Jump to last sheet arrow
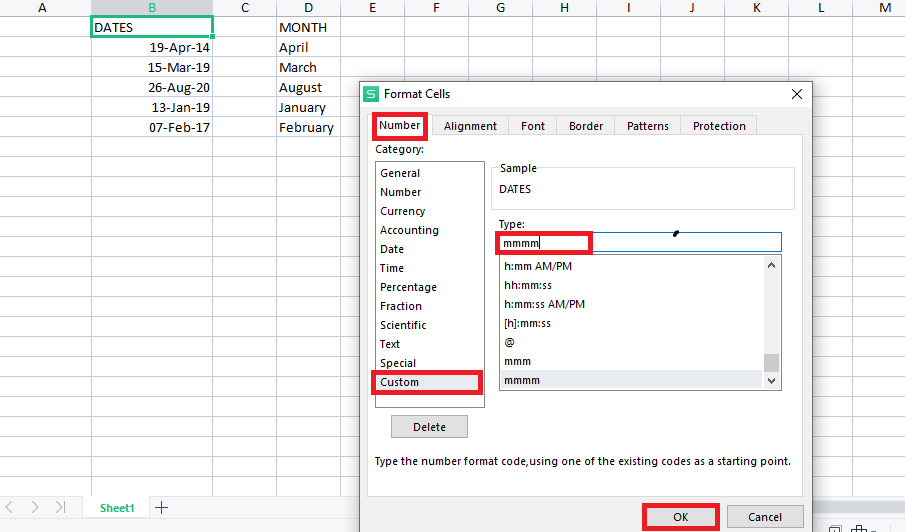This screenshot has width=905, height=532. point(61,507)
